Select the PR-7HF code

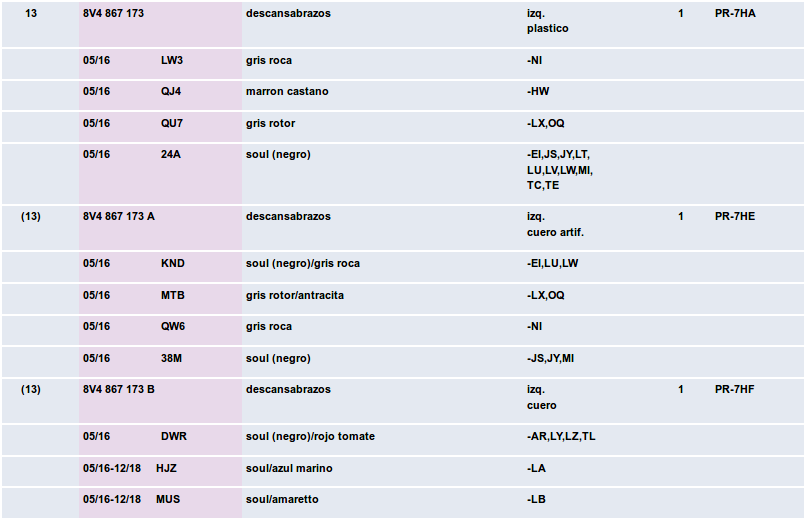click(735, 390)
